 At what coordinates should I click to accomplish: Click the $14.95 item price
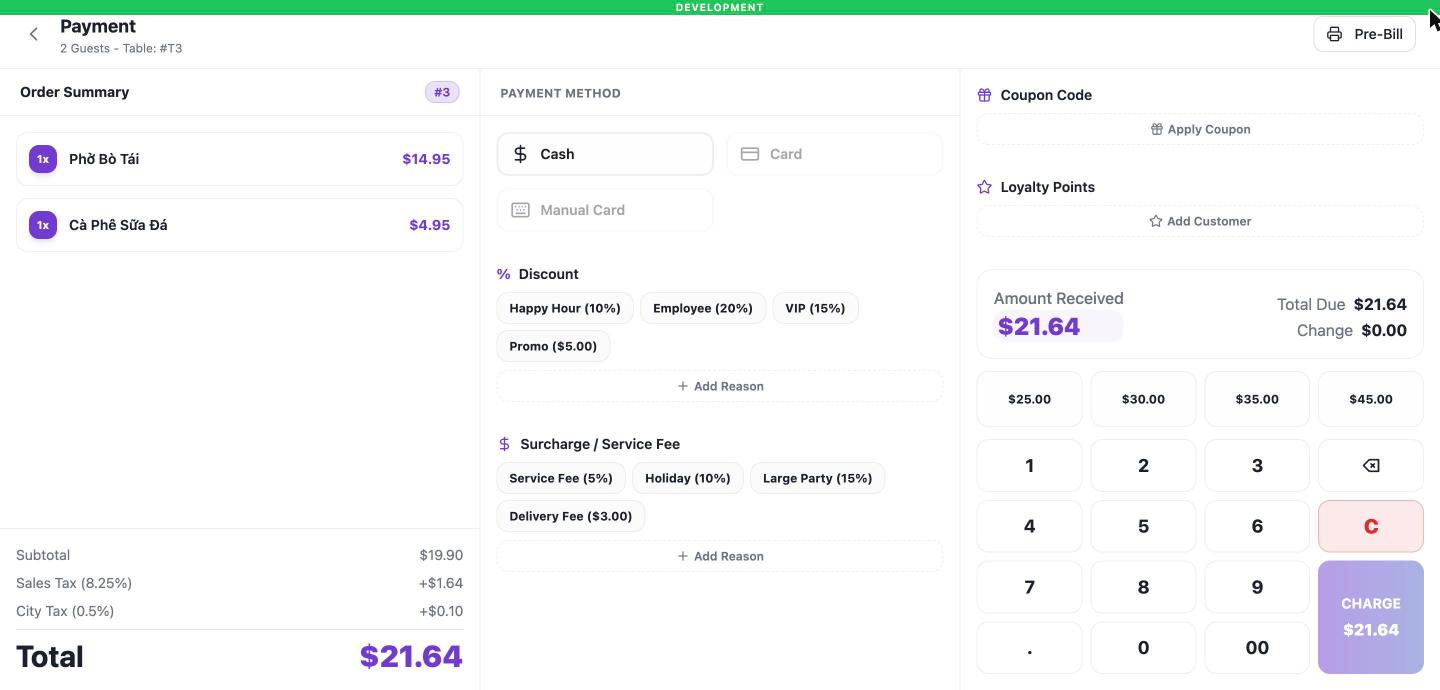[x=426, y=159]
